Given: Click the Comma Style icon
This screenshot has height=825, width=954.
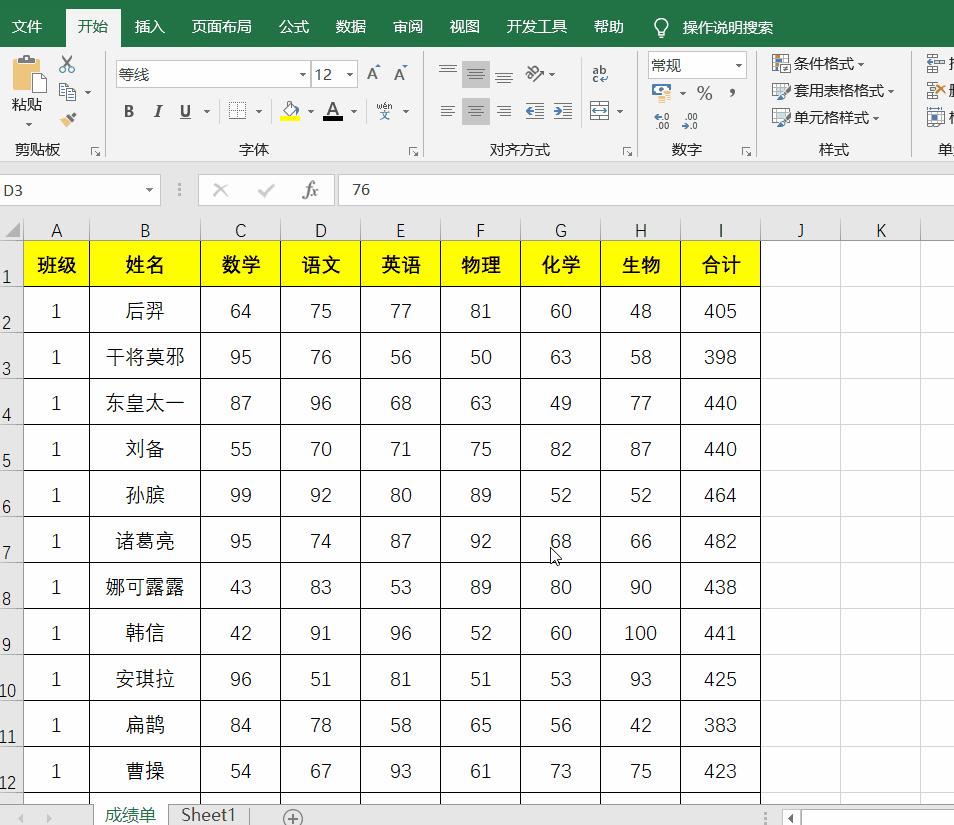Looking at the screenshot, I should point(733,93).
